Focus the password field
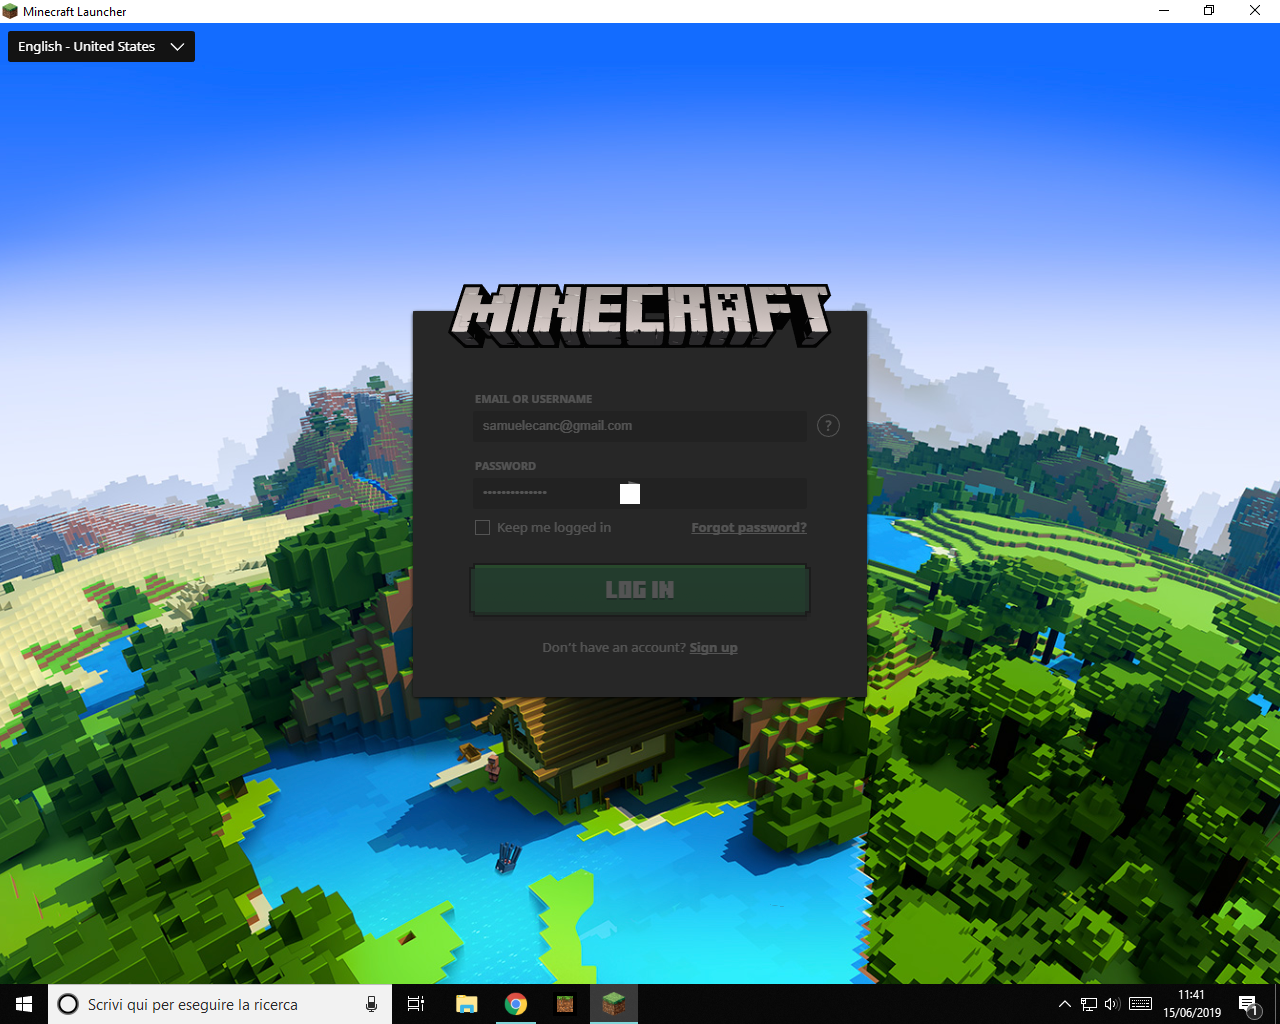The width and height of the screenshot is (1280, 1024). point(640,493)
